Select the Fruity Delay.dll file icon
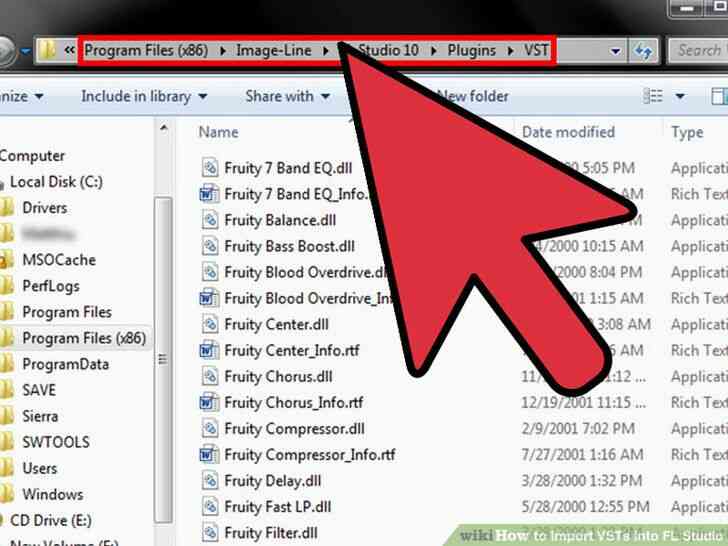The image size is (728, 546). pyautogui.click(x=210, y=480)
